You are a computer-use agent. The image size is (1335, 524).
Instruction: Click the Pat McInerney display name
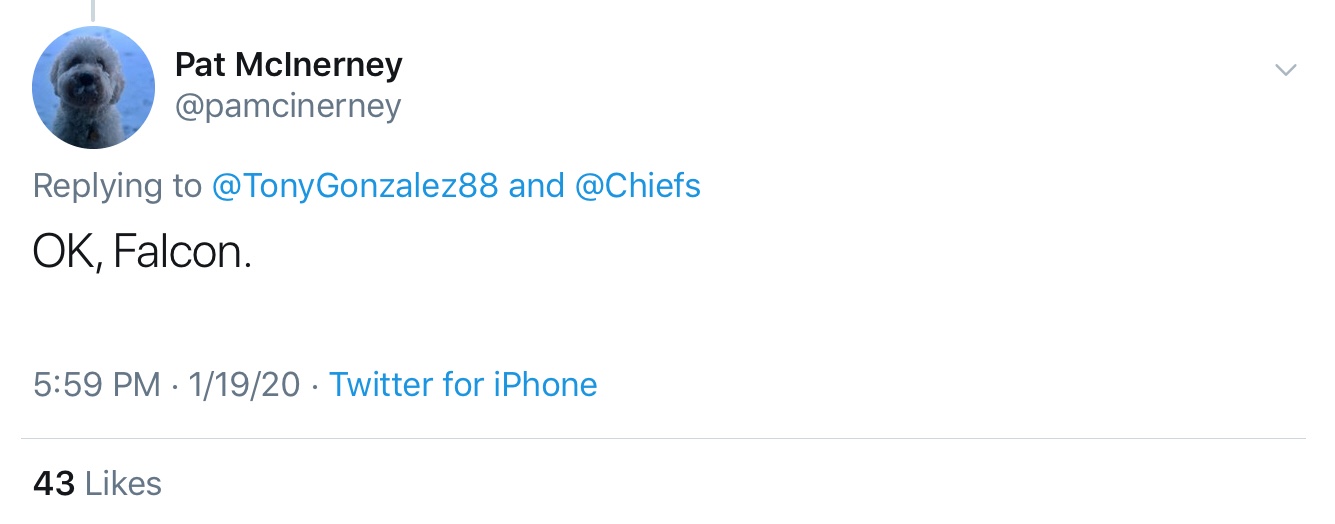coord(288,65)
